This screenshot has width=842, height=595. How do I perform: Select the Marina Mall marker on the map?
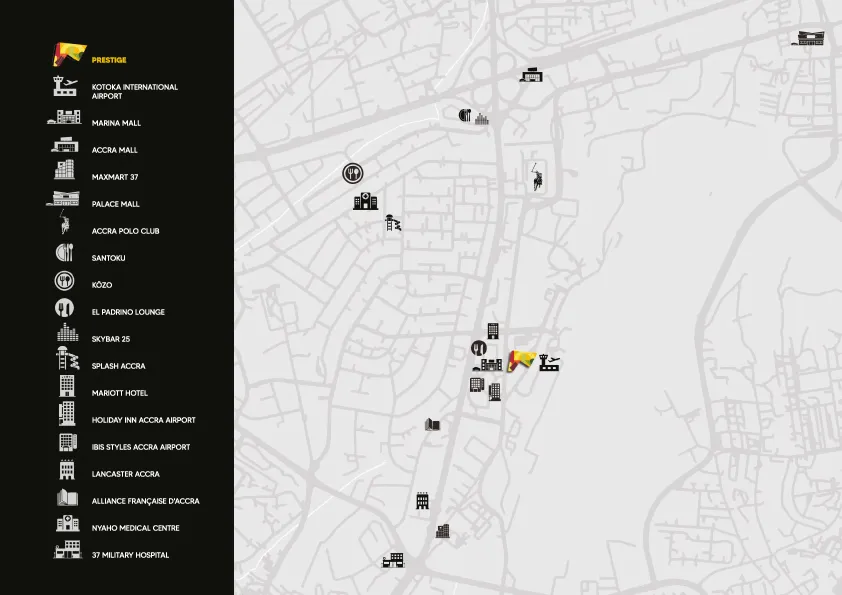[x=488, y=365]
